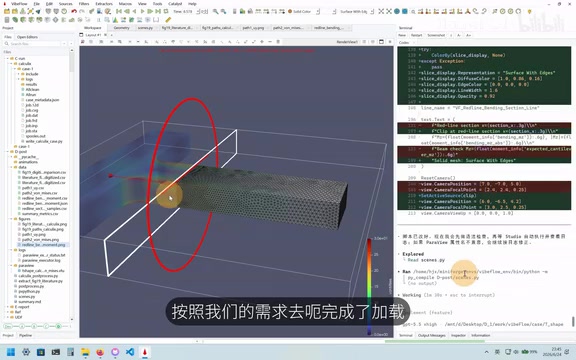Viewport: 576px width, 360px height.
Task: Open the Filters menu
Action: coord(84,4)
